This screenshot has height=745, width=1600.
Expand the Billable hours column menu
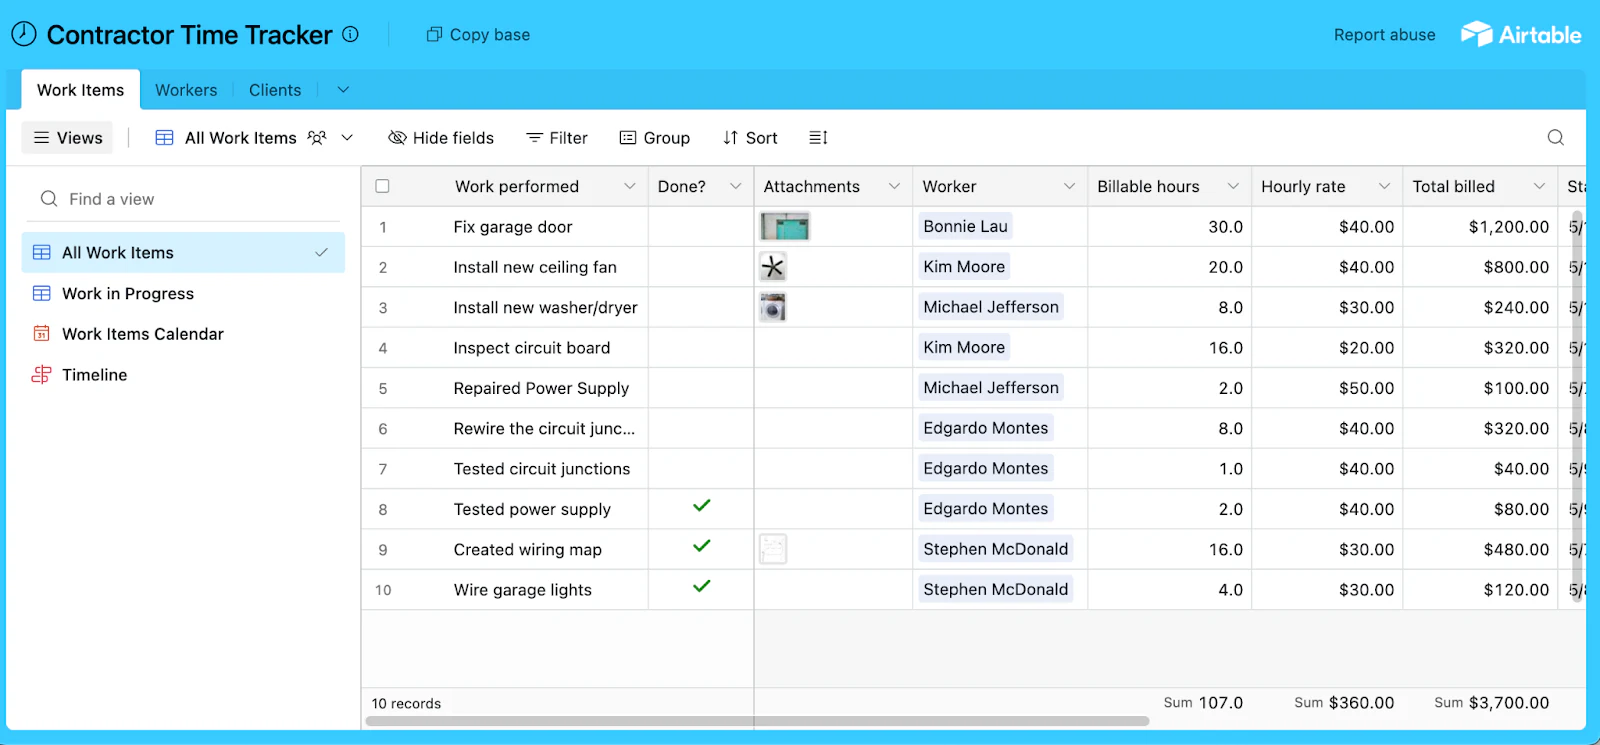(1233, 186)
